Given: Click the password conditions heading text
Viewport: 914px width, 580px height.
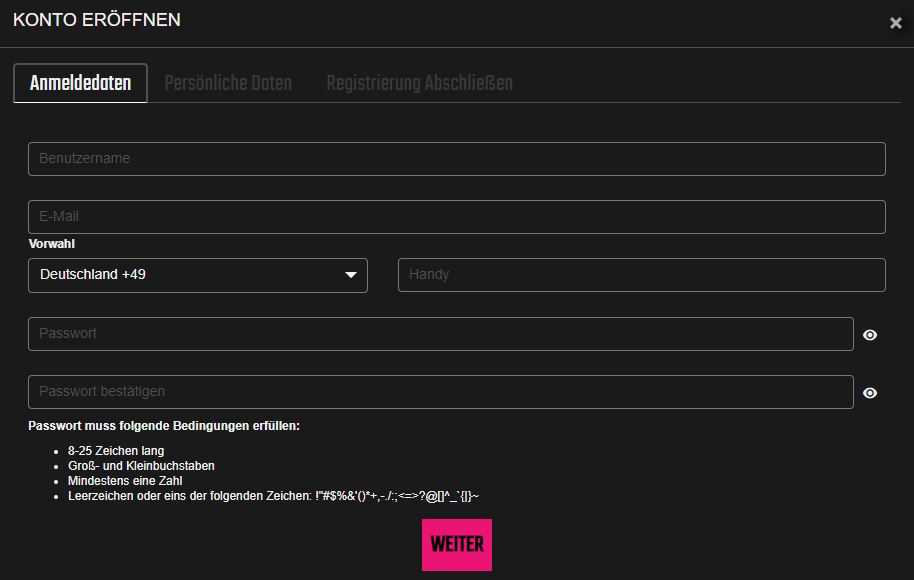Looking at the screenshot, I should (164, 426).
